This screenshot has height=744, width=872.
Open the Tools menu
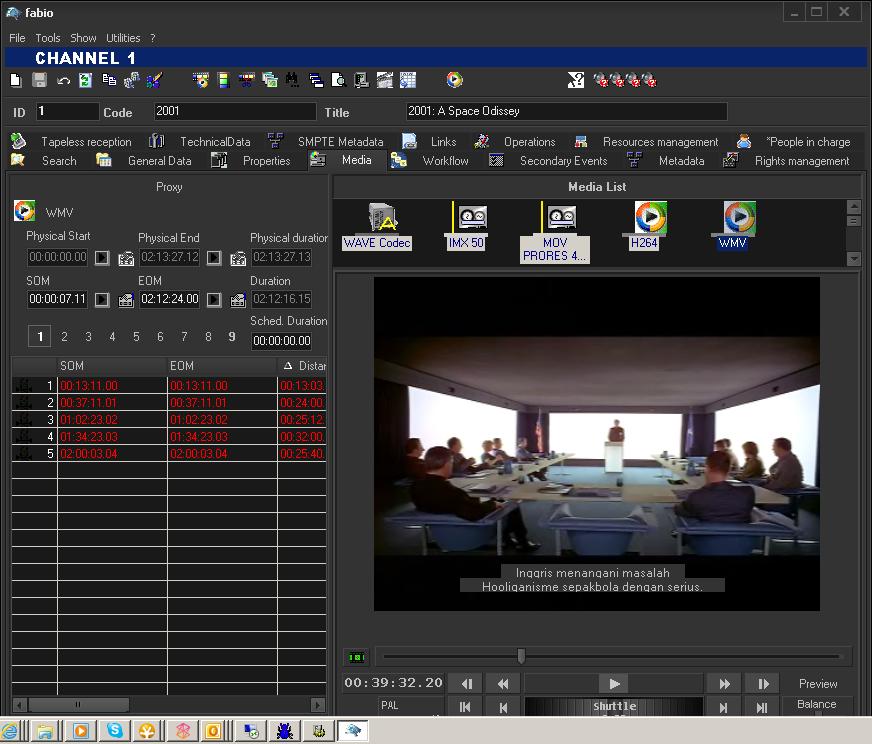(48, 38)
